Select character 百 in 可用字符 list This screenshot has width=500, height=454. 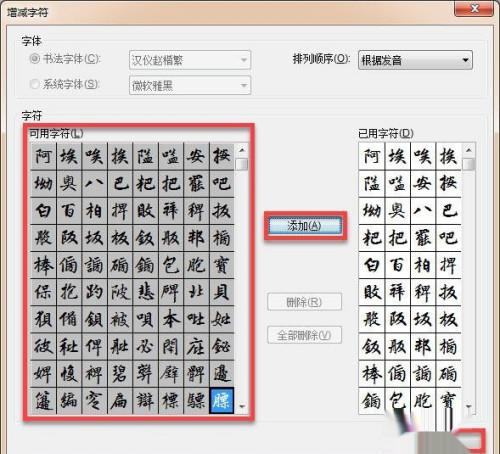coord(69,211)
